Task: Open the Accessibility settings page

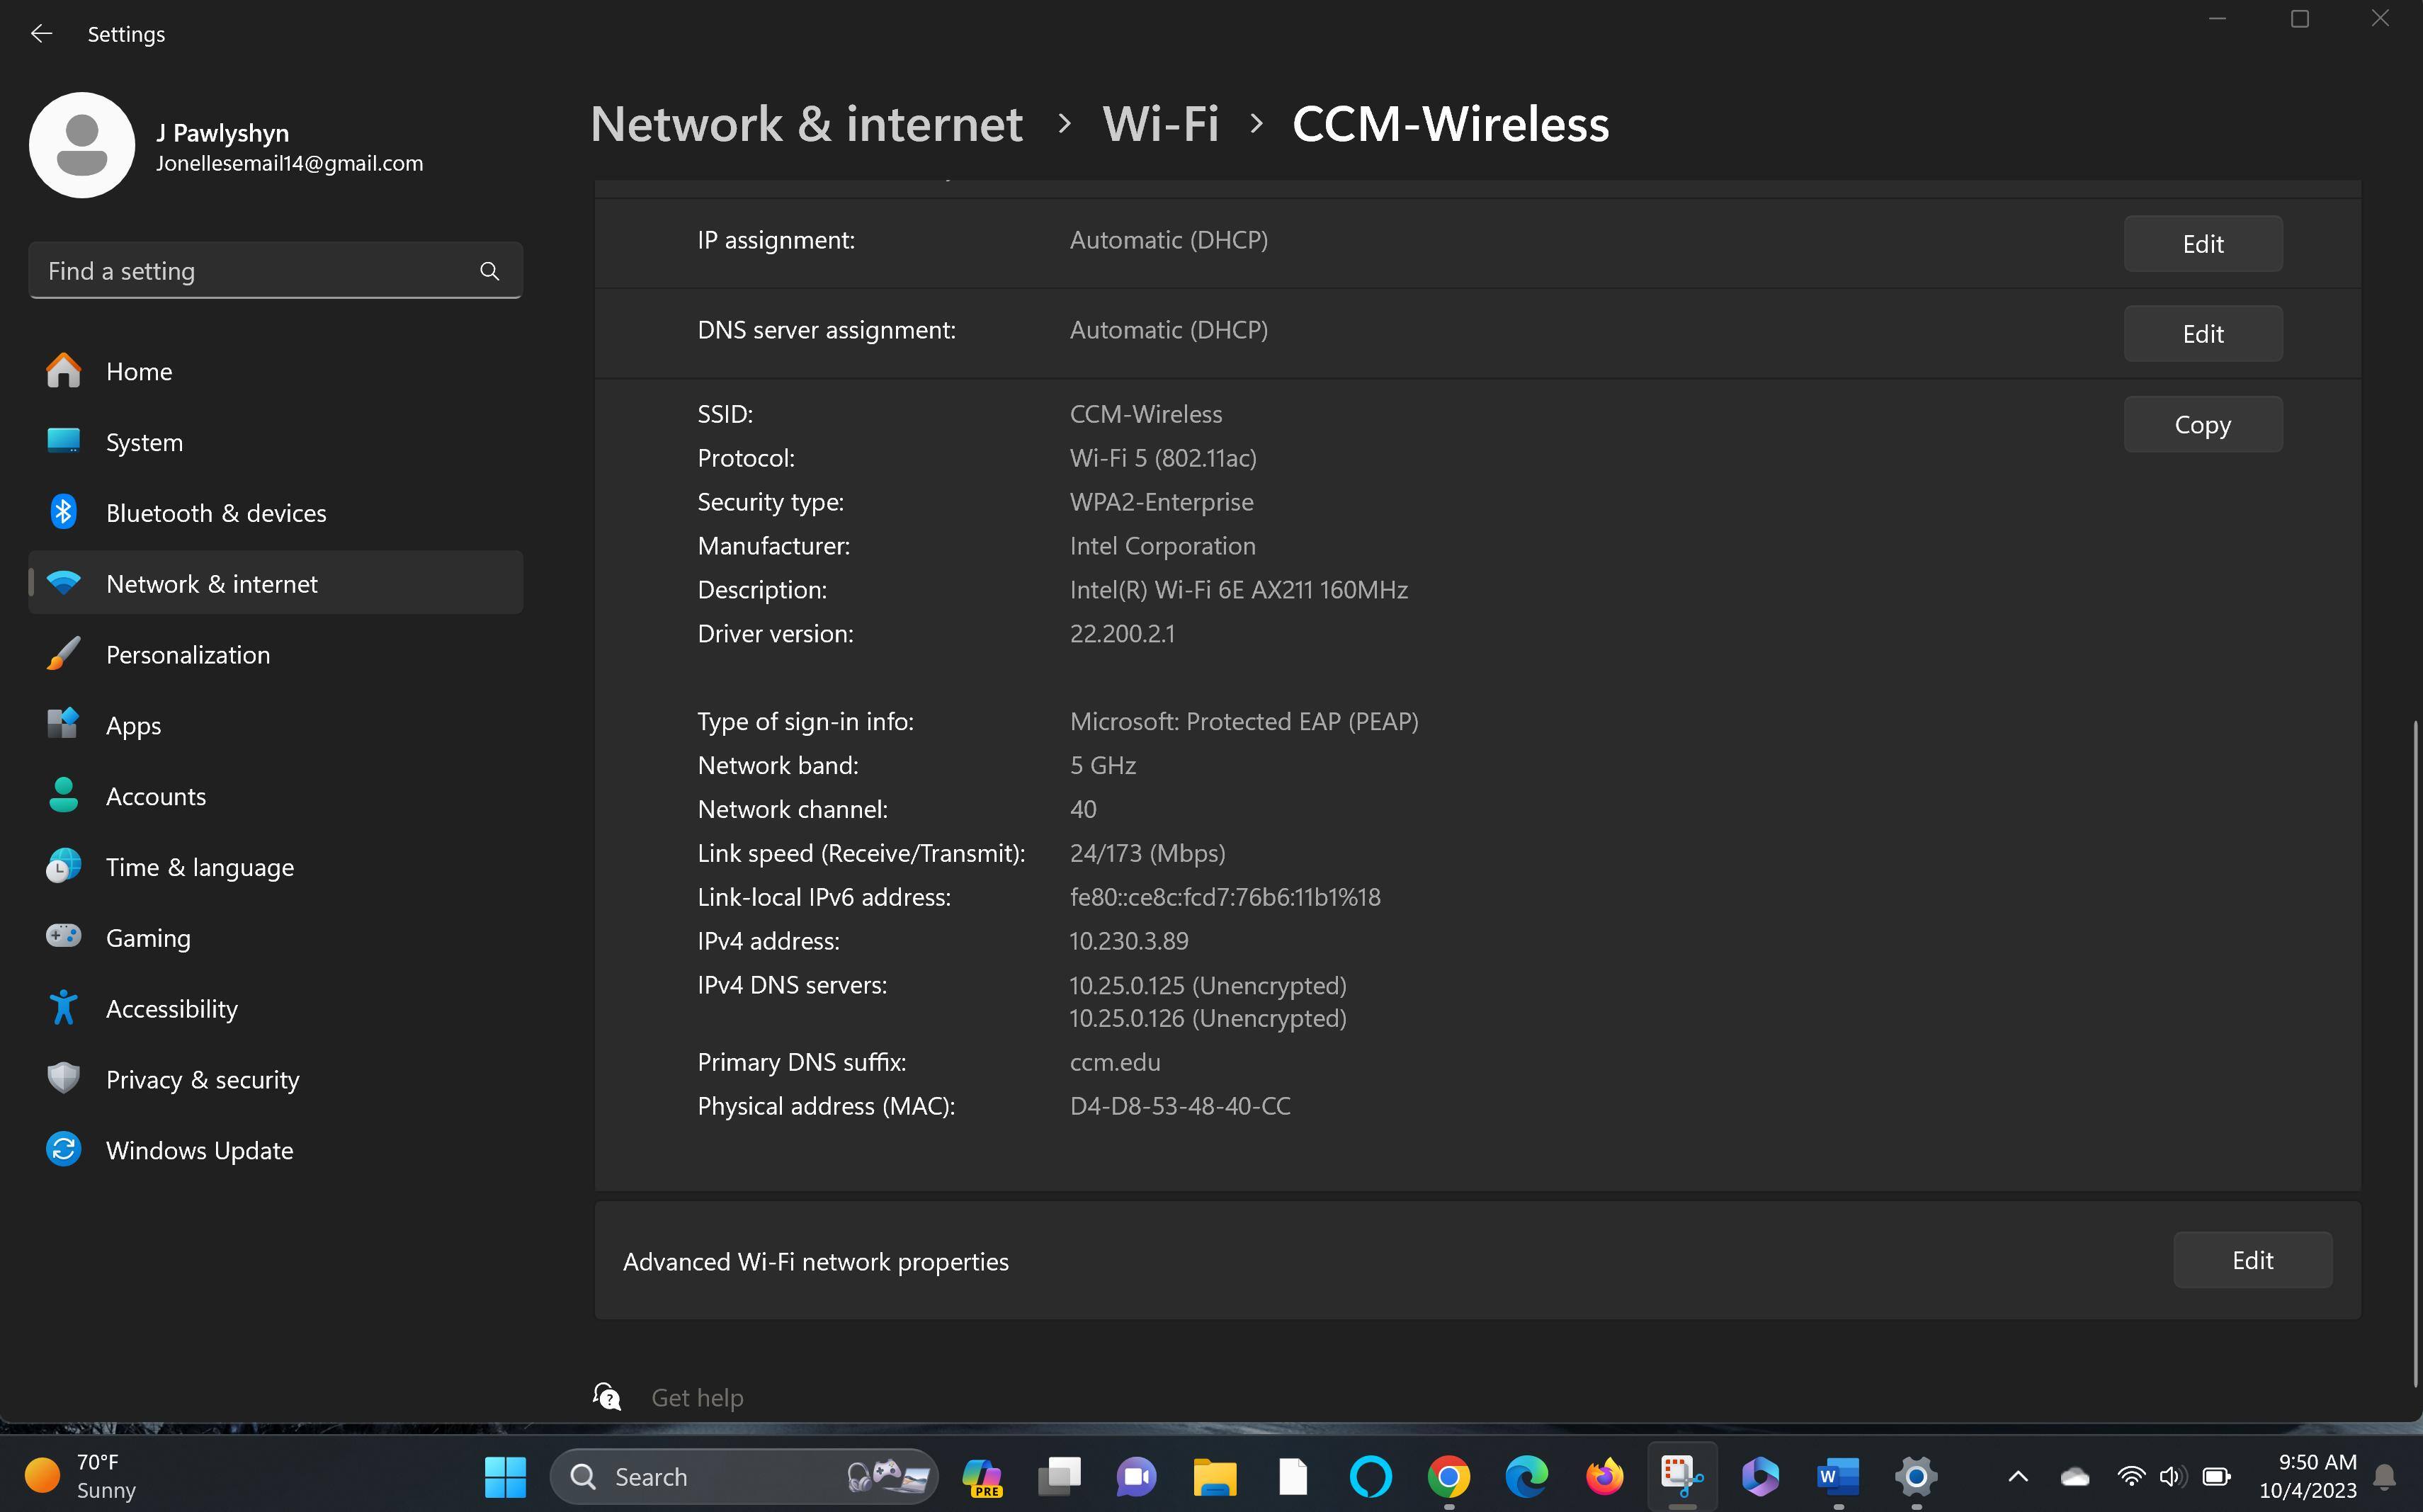Action: click(x=171, y=1008)
